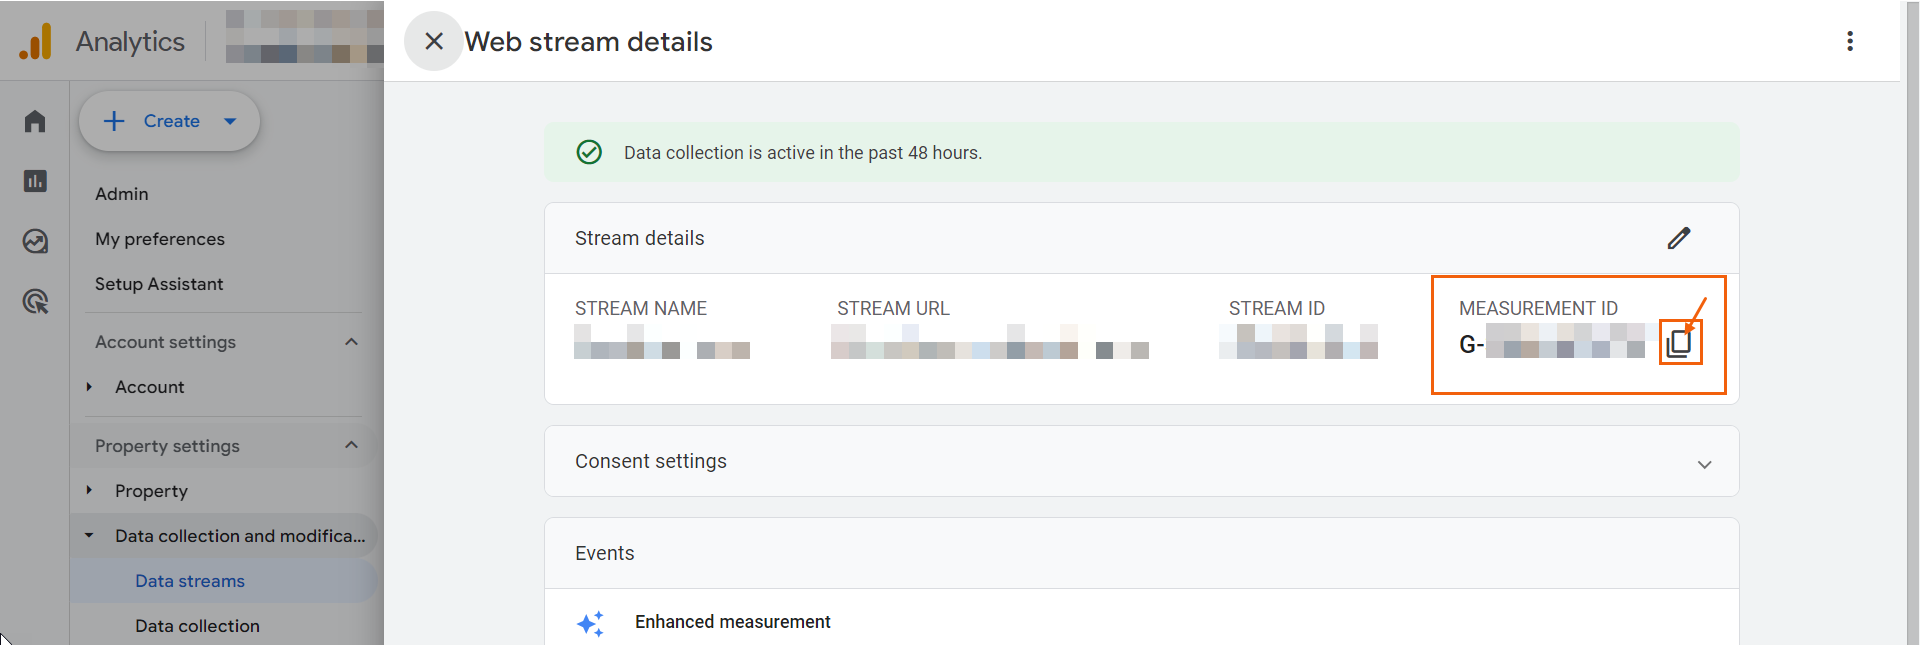Open the three-dot more options menu
Image resolution: width=1920 pixels, height=645 pixels.
pyautogui.click(x=1849, y=41)
